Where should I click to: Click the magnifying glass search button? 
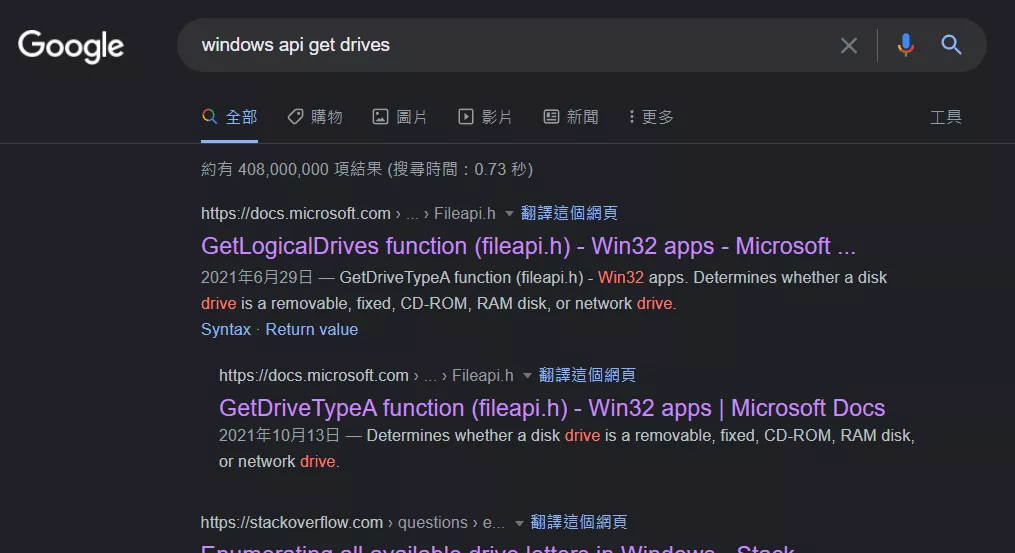tap(952, 45)
